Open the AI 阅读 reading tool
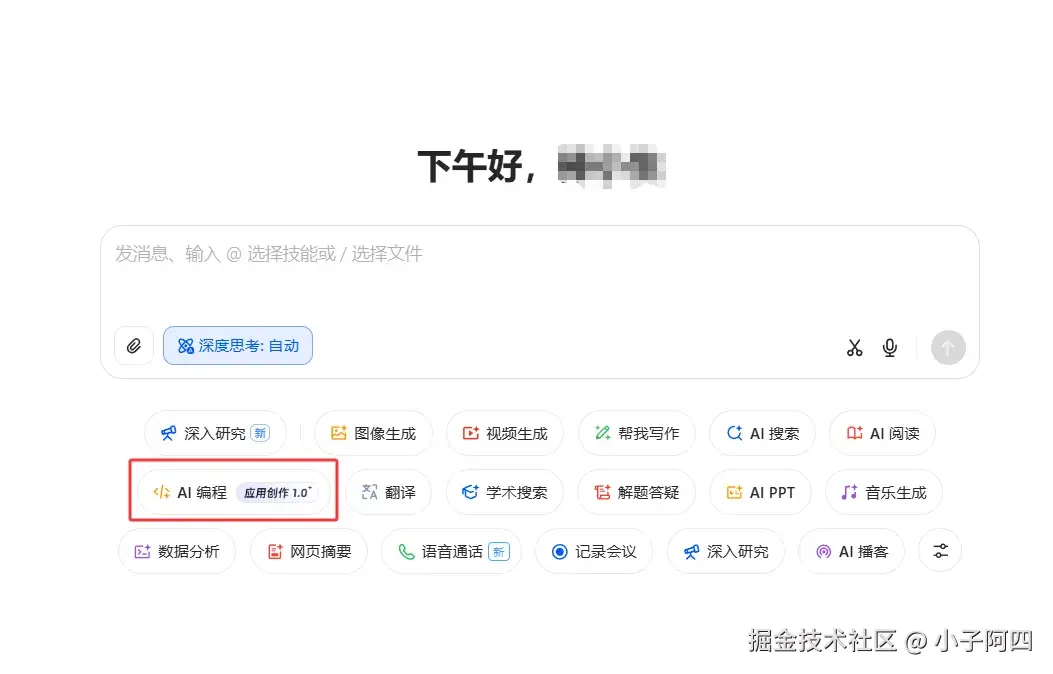This screenshot has width=1053, height=674. tap(882, 433)
